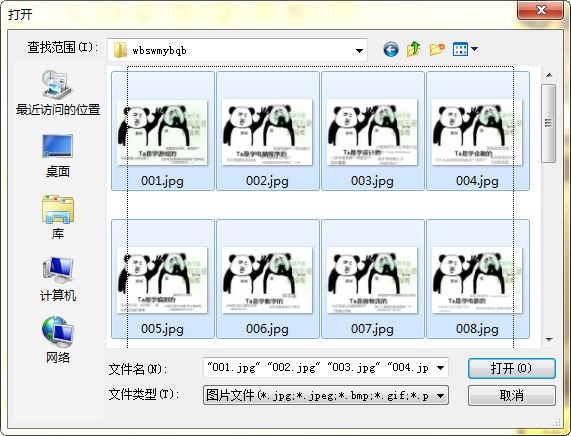The image size is (571, 436).
Task: Expand view options dropdown arrow
Action: click(x=474, y=49)
